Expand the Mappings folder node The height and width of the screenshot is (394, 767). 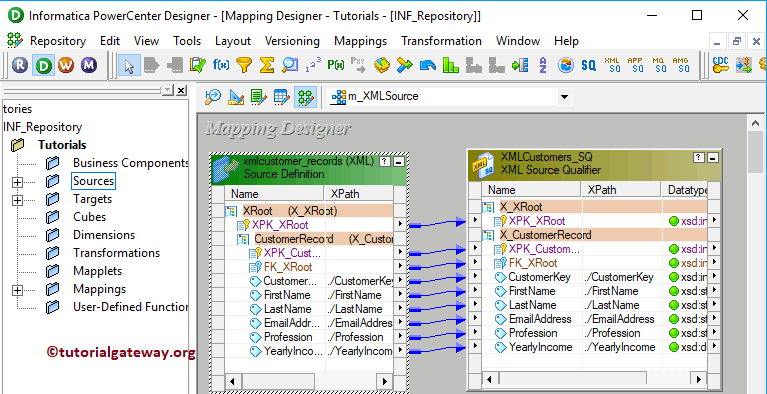click(18, 290)
